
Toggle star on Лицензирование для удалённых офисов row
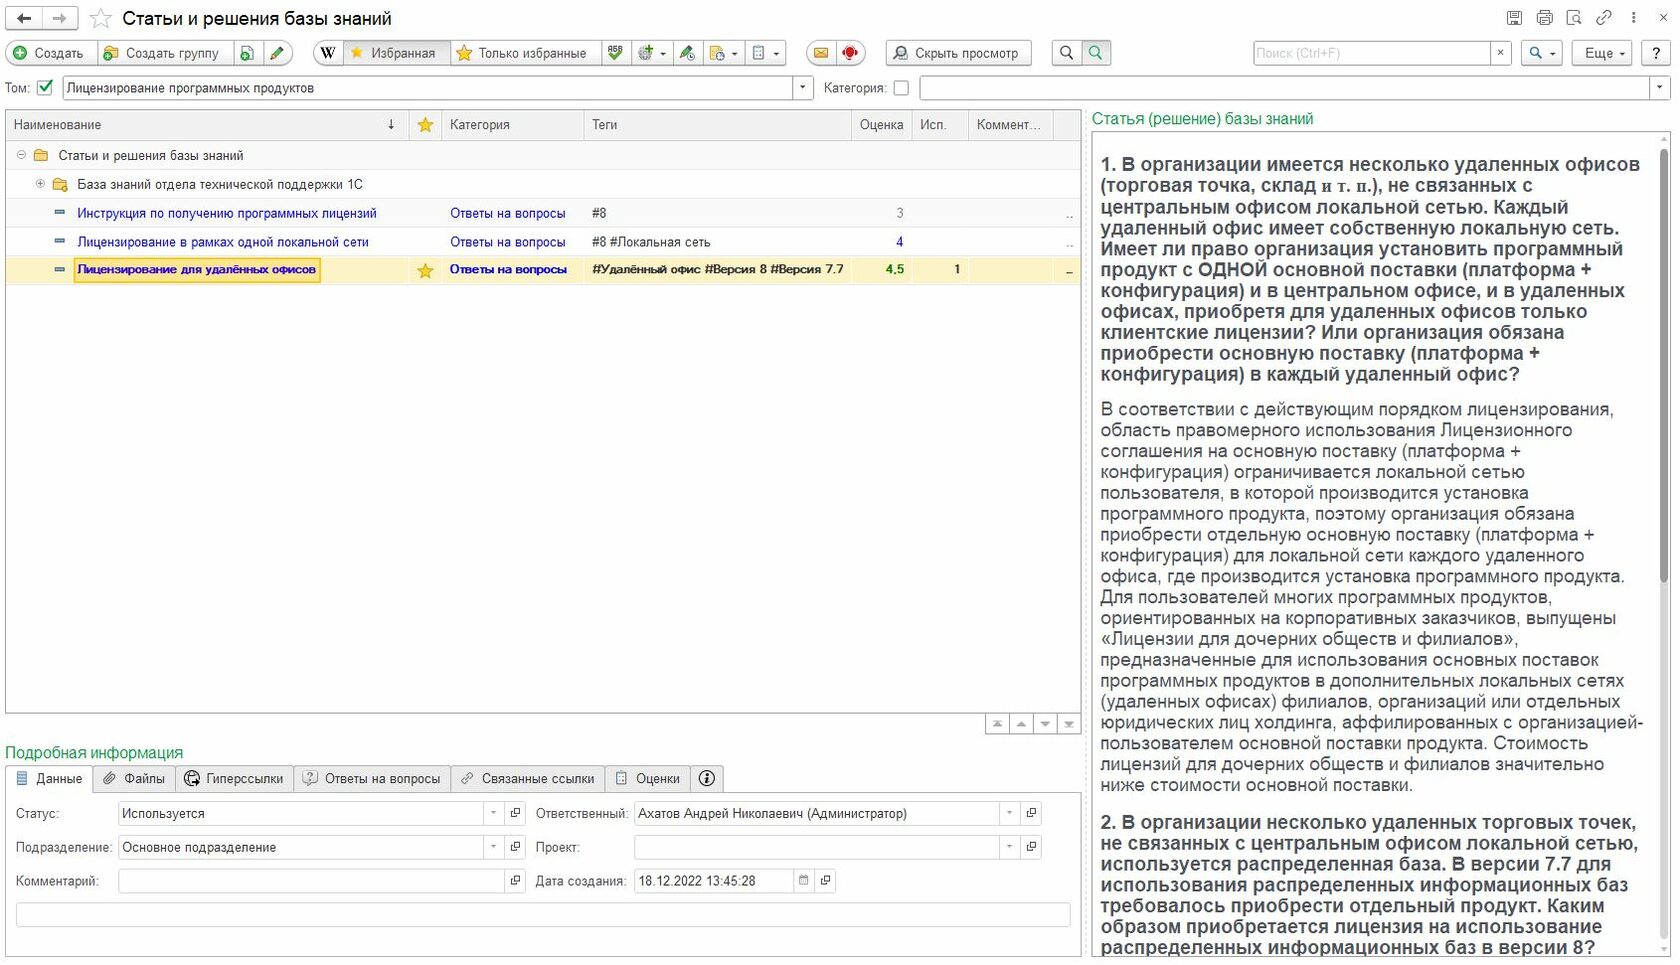[x=425, y=270]
